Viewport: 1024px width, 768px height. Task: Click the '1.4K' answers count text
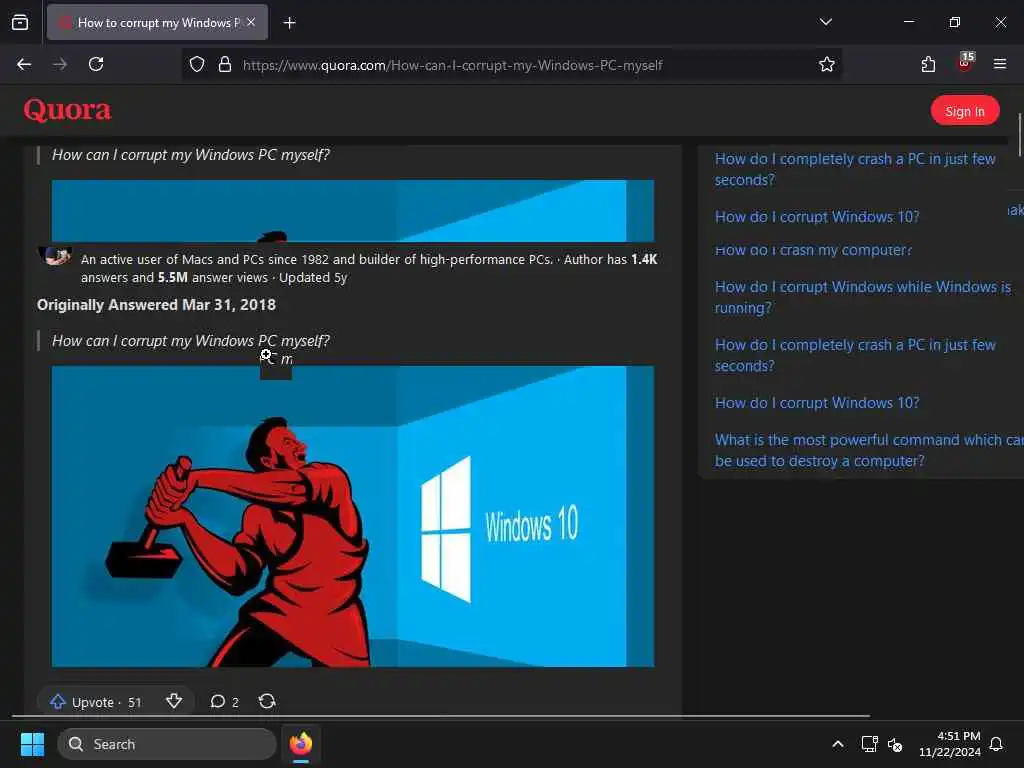click(x=644, y=259)
